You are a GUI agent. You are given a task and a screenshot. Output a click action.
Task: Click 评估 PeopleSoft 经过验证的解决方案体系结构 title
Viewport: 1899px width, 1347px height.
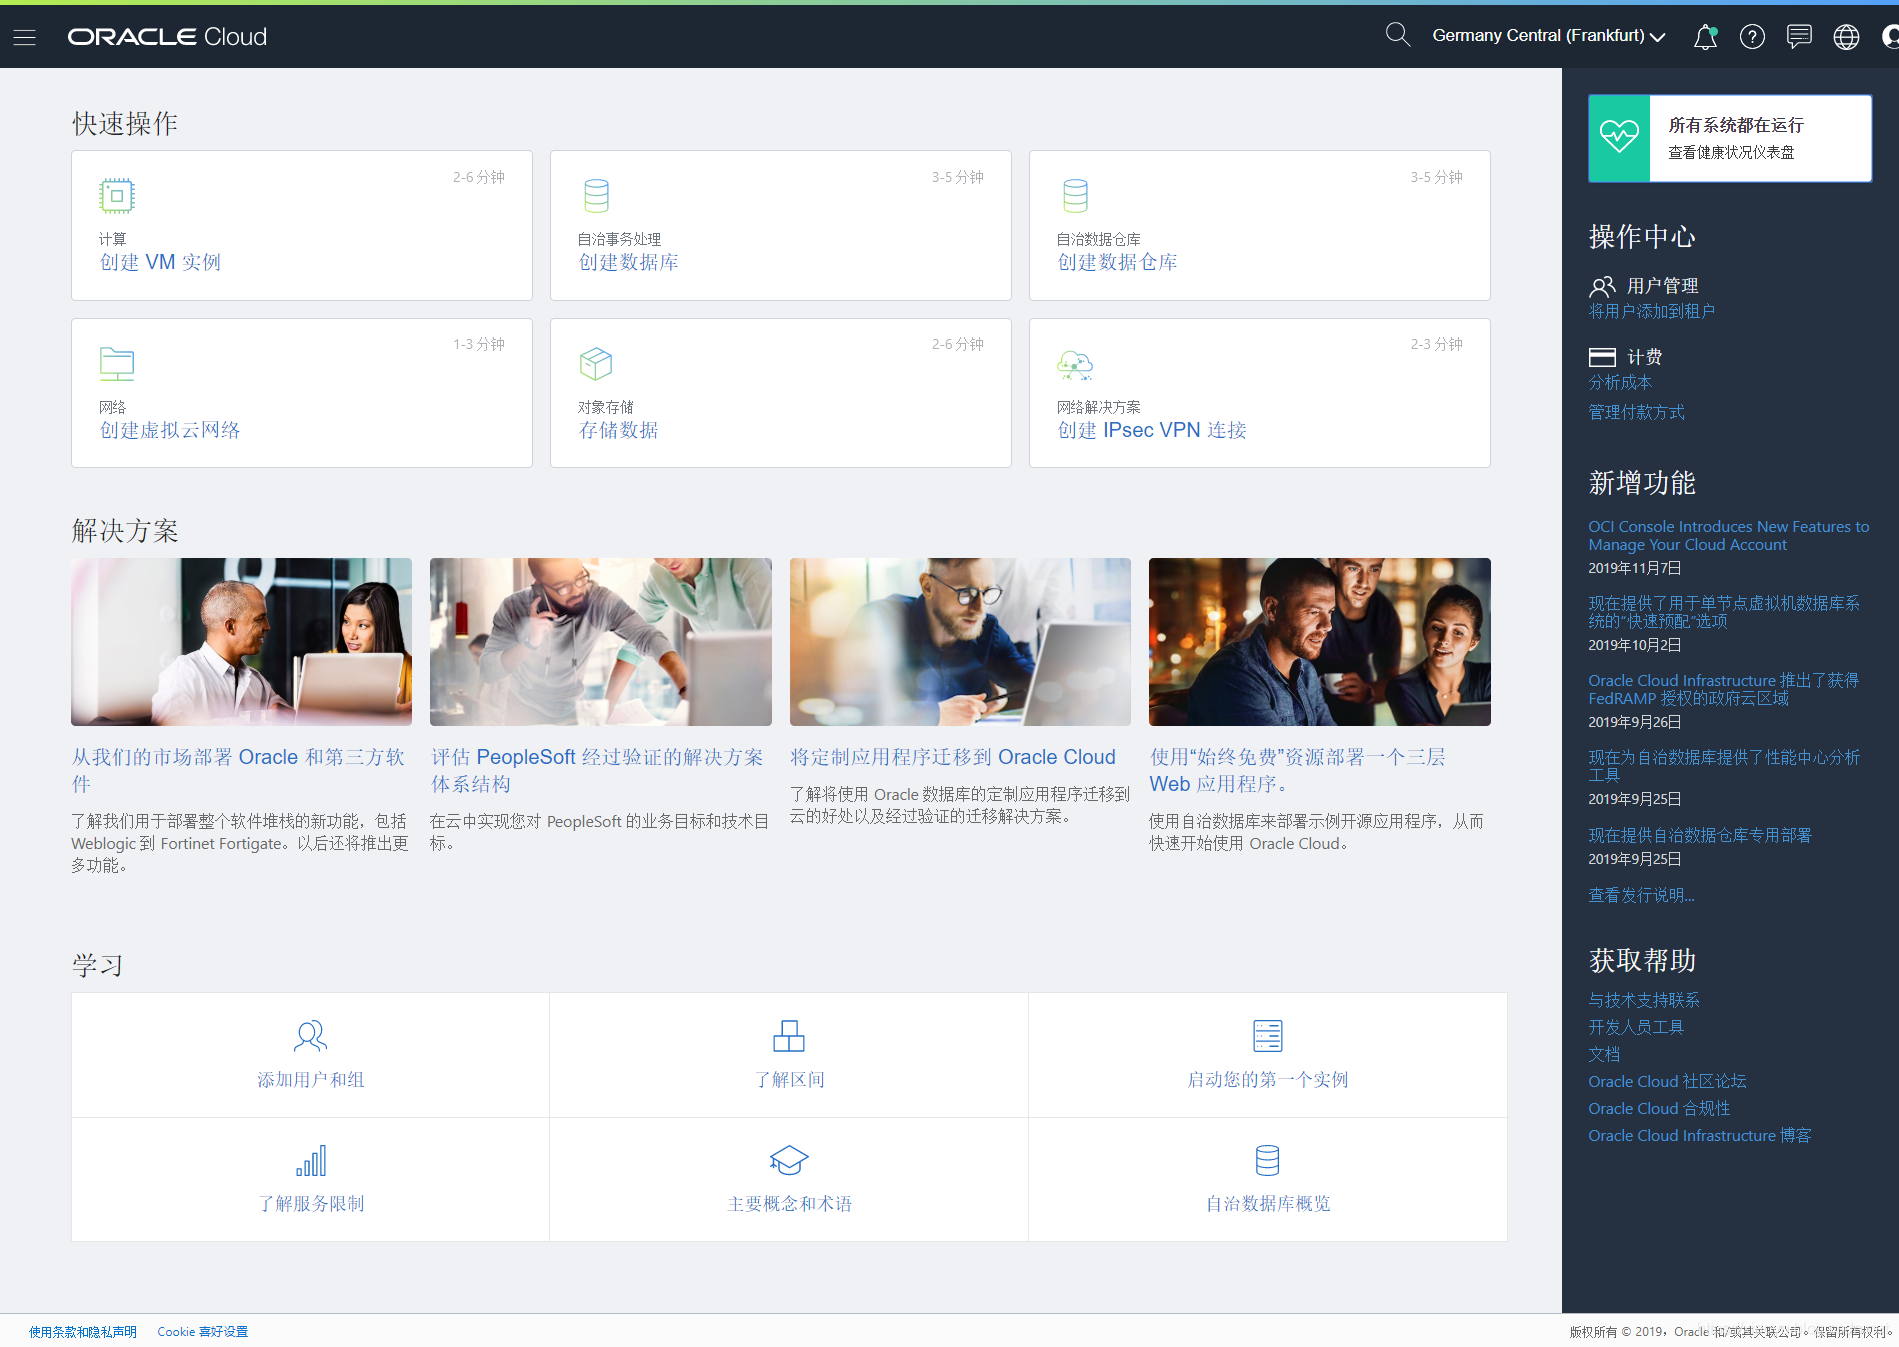tap(597, 771)
